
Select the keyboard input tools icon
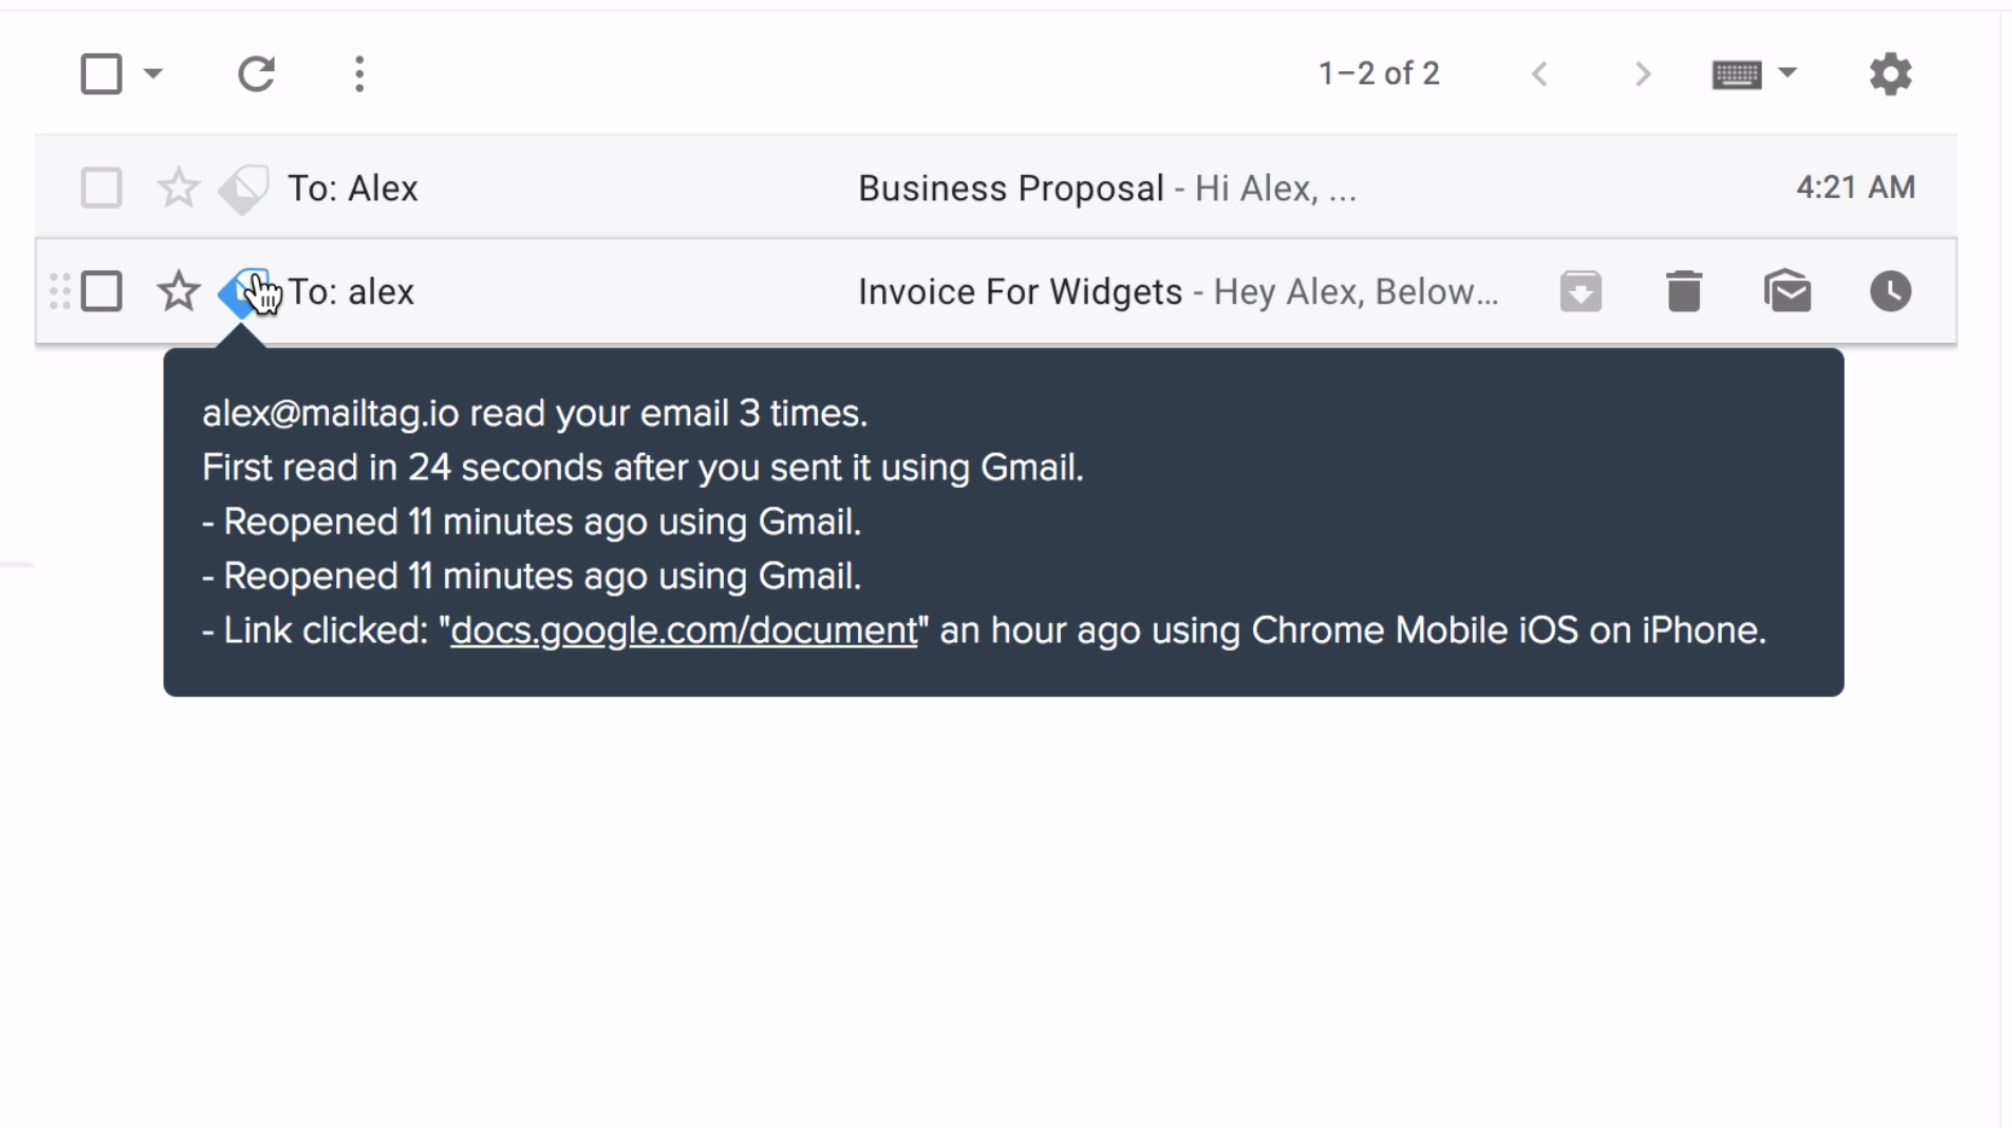point(1737,73)
